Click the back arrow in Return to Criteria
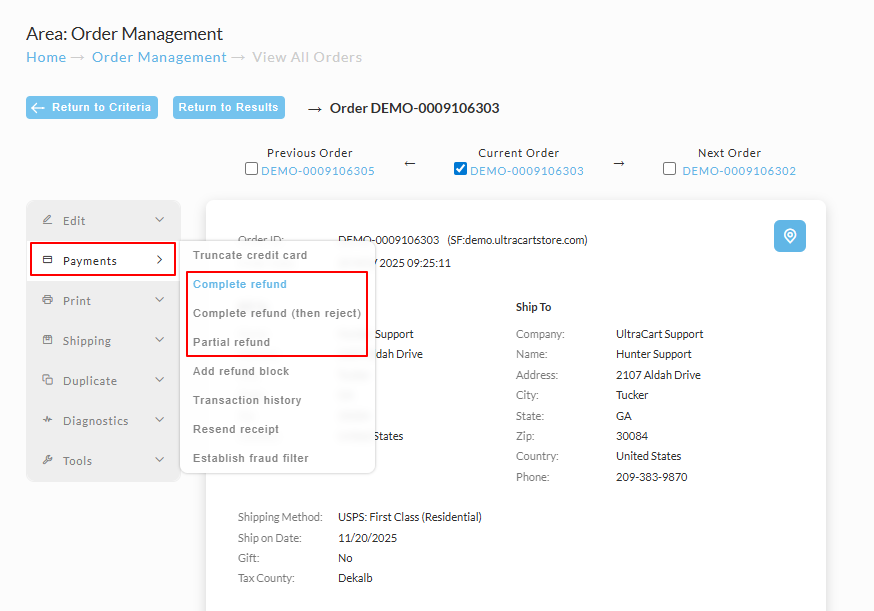 point(38,108)
